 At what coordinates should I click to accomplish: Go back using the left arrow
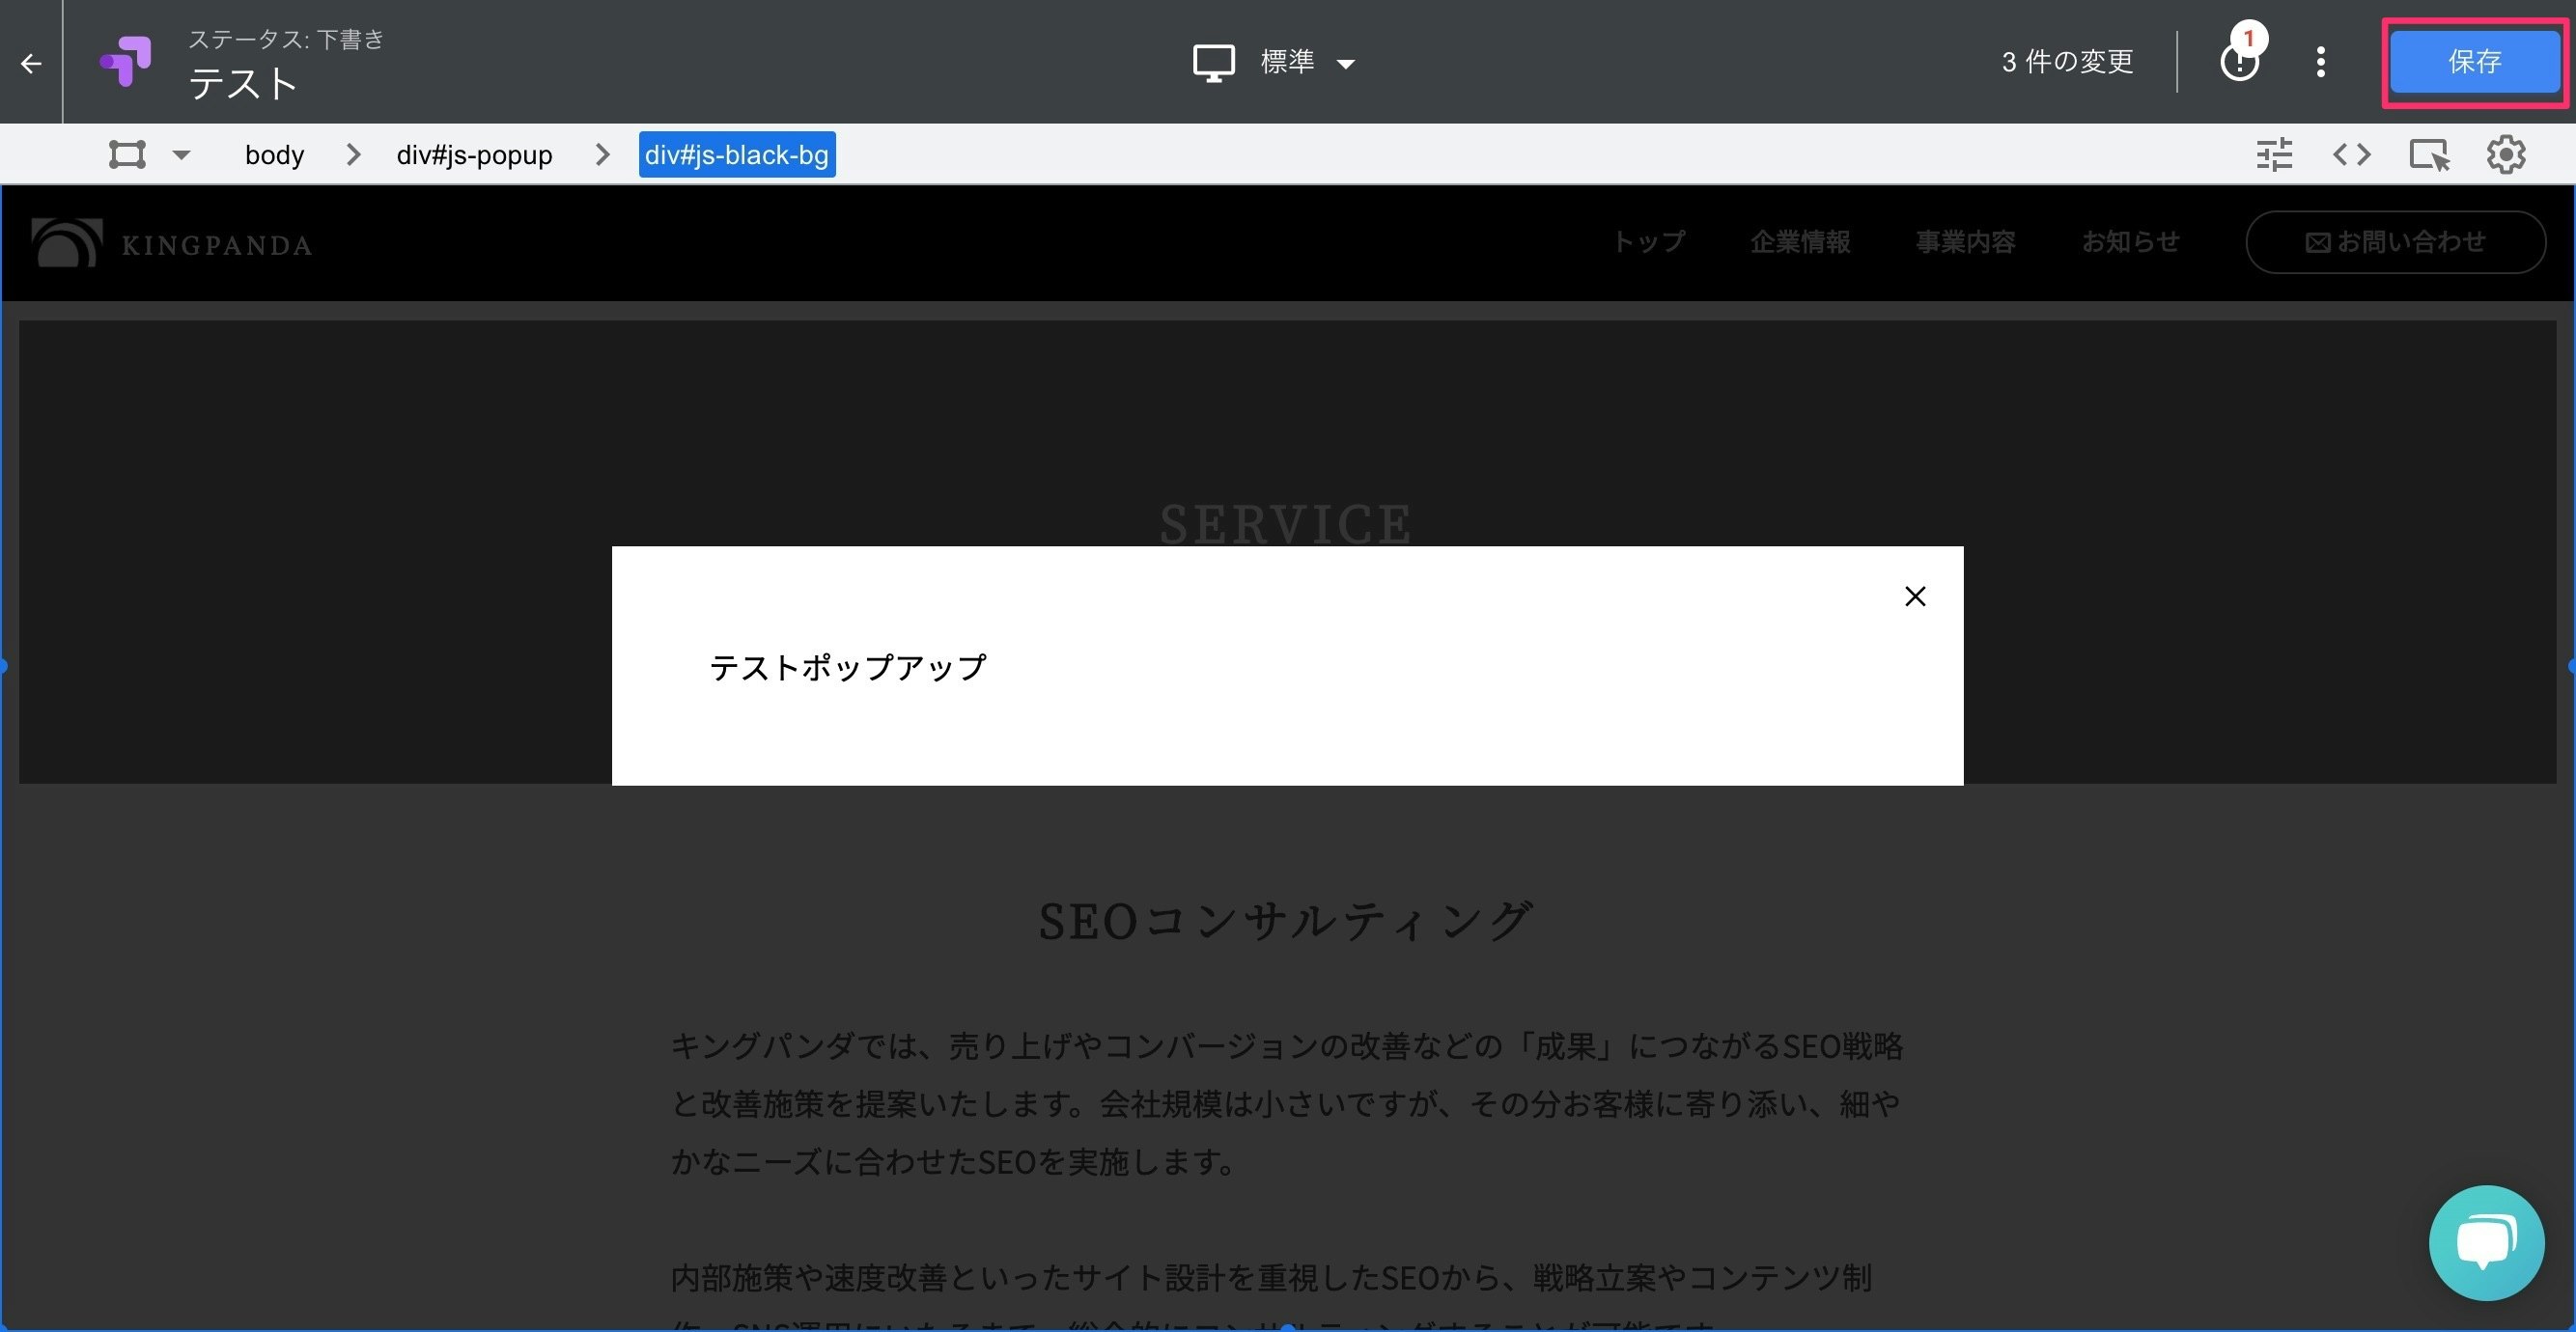pyautogui.click(x=30, y=62)
